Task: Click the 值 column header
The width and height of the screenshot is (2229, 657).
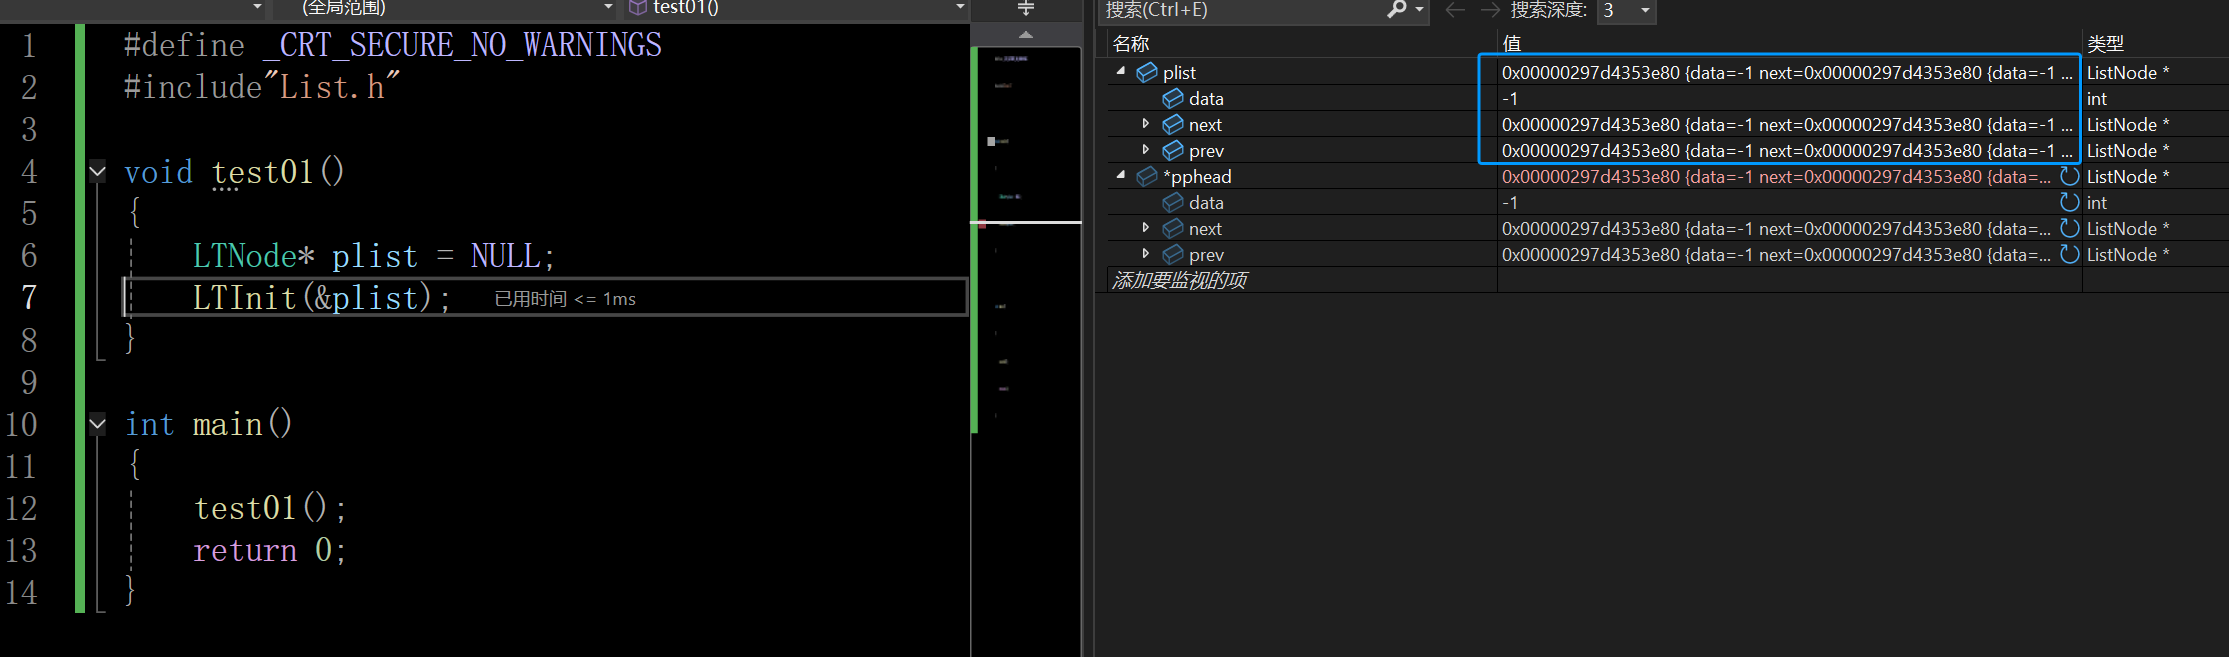Action: click(1512, 44)
